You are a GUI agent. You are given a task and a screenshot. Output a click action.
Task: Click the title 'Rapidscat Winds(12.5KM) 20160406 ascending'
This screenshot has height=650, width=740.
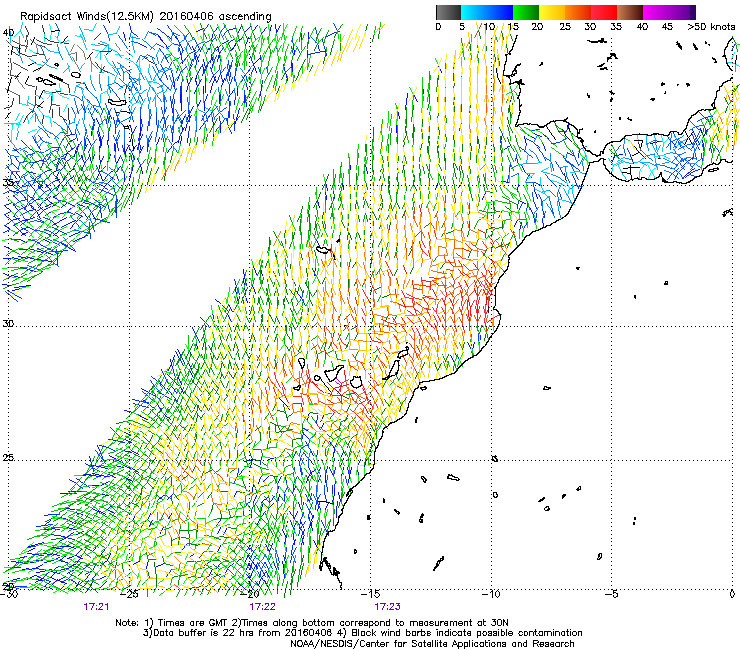point(146,17)
